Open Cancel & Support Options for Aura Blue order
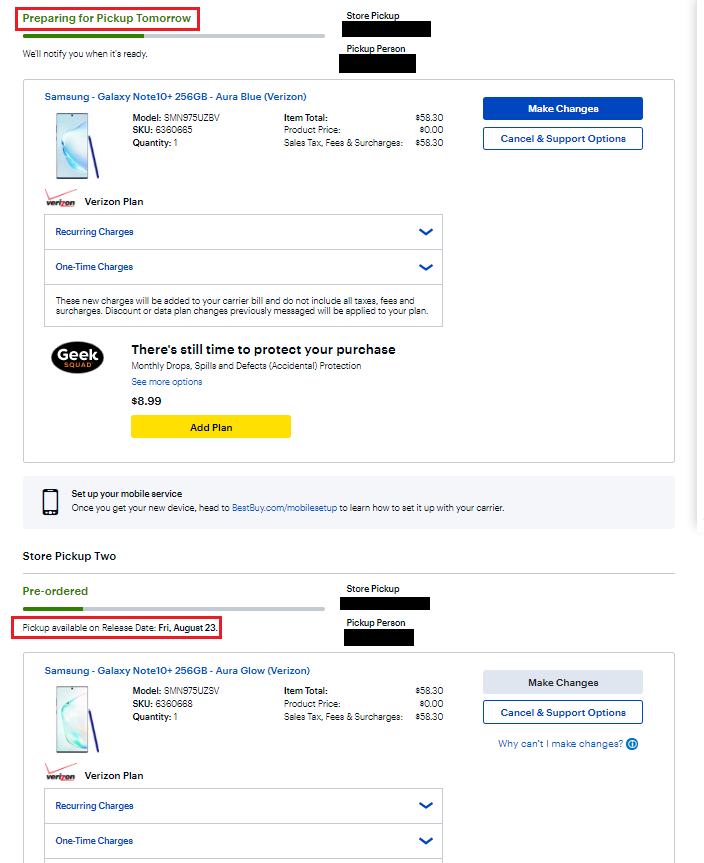 coord(563,139)
